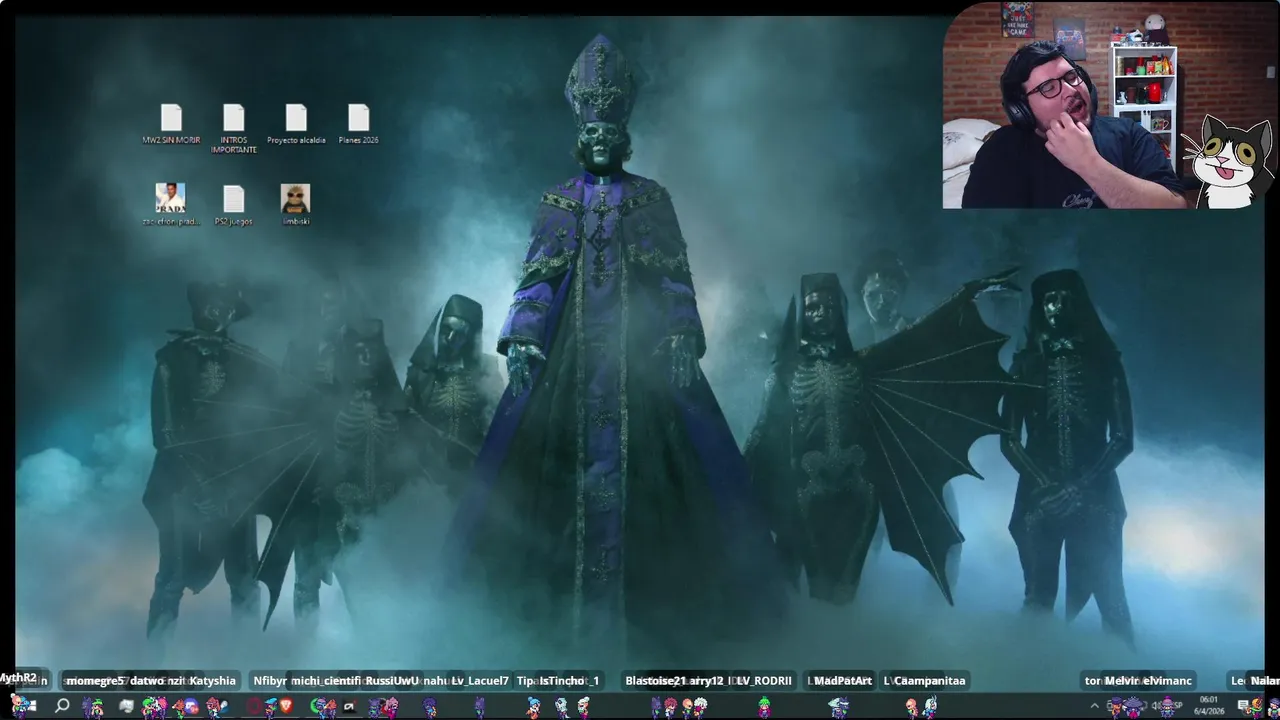1280x720 pixels.
Task: Click the momegre5 viewer name label
Action: pyautogui.click(x=96, y=681)
